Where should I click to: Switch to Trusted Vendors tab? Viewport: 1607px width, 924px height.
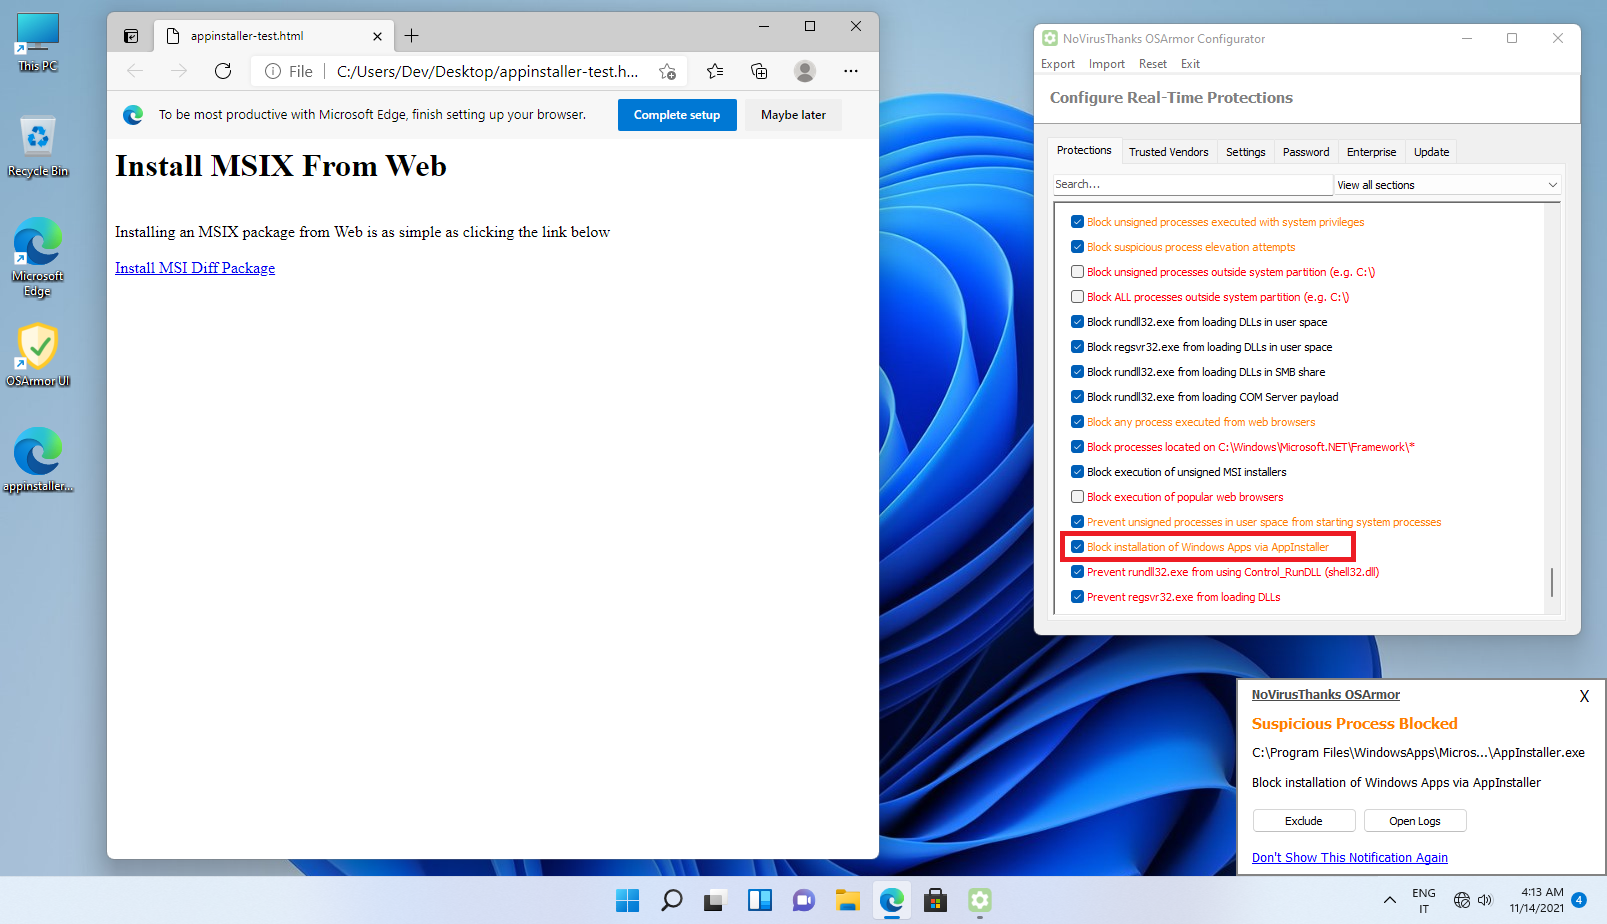point(1169,152)
